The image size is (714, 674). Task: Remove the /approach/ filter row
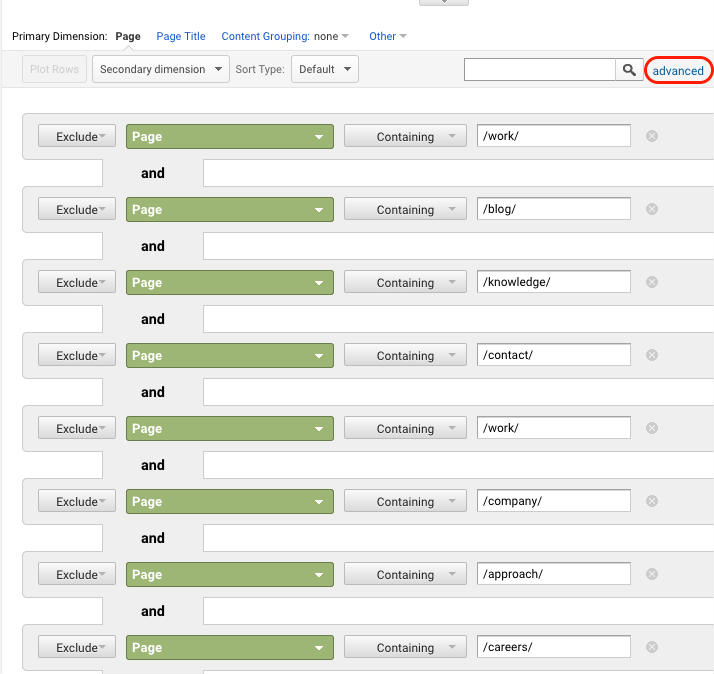tap(652, 574)
